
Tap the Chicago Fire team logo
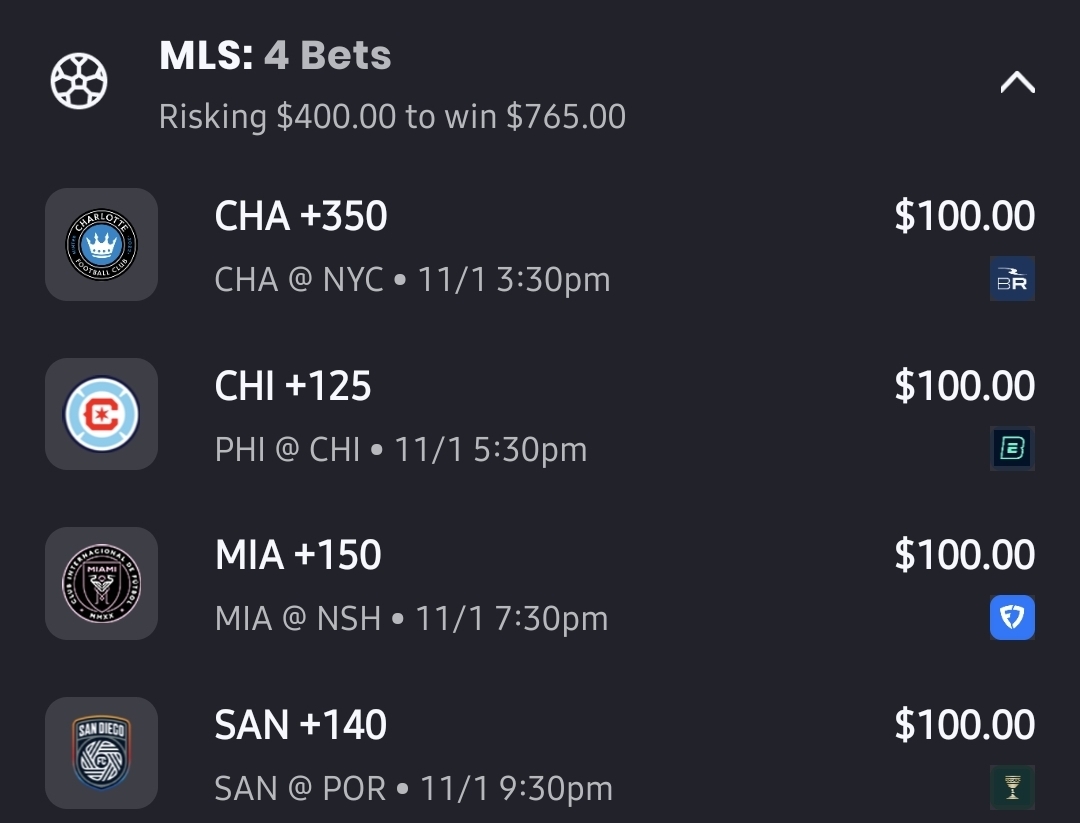[x=101, y=414]
